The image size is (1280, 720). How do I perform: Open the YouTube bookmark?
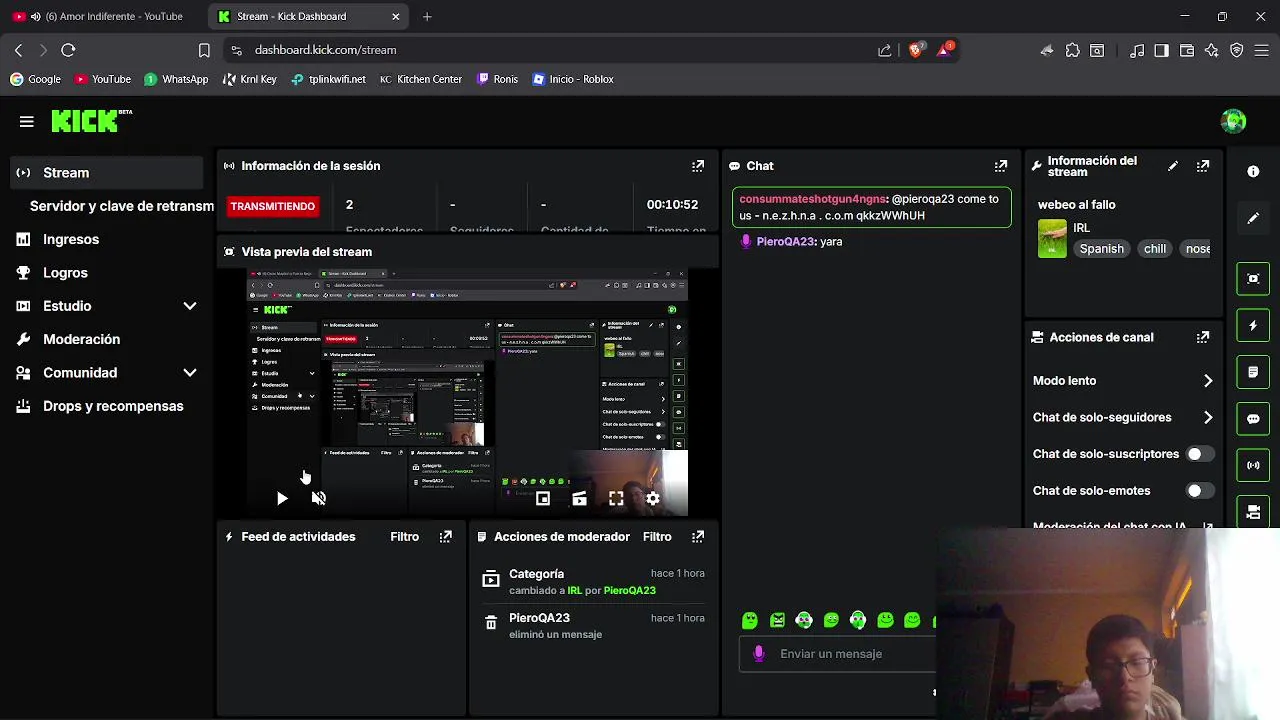point(103,79)
